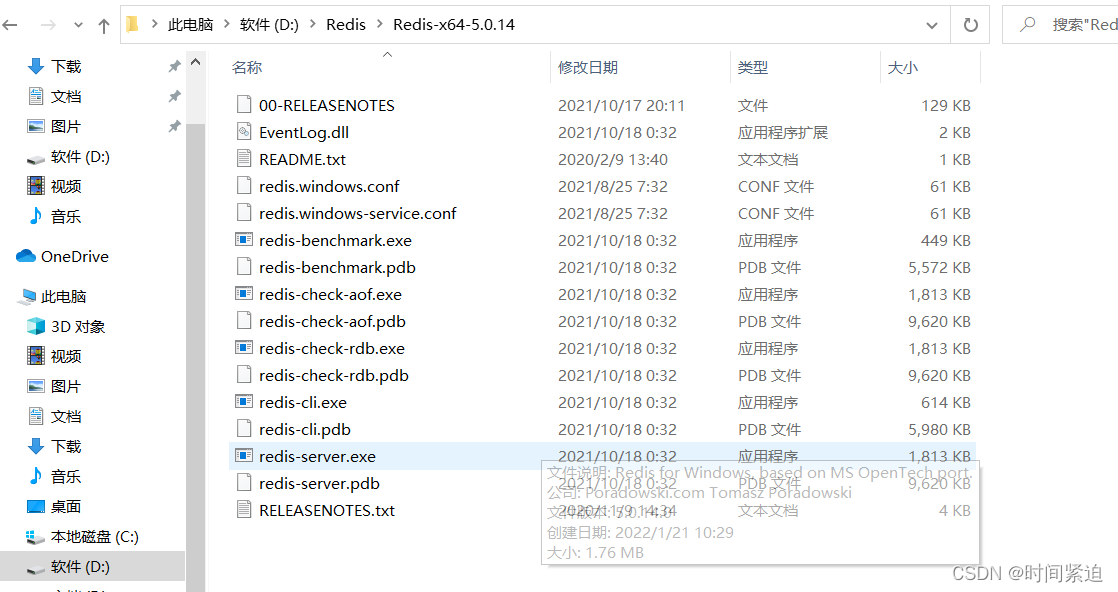Select 此电脑 in the address breadcrumb
Image resolution: width=1118 pixels, height=592 pixels.
[190, 24]
